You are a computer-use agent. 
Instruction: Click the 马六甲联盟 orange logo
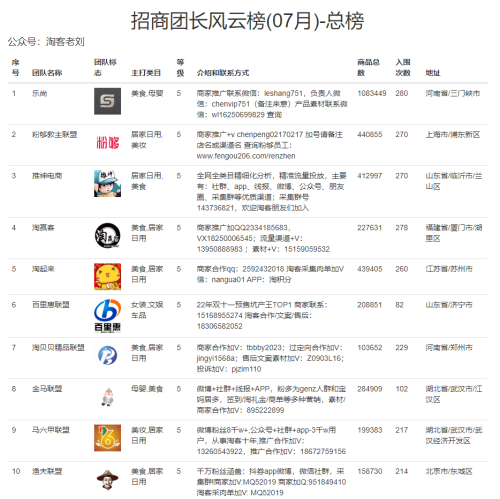[107, 438]
